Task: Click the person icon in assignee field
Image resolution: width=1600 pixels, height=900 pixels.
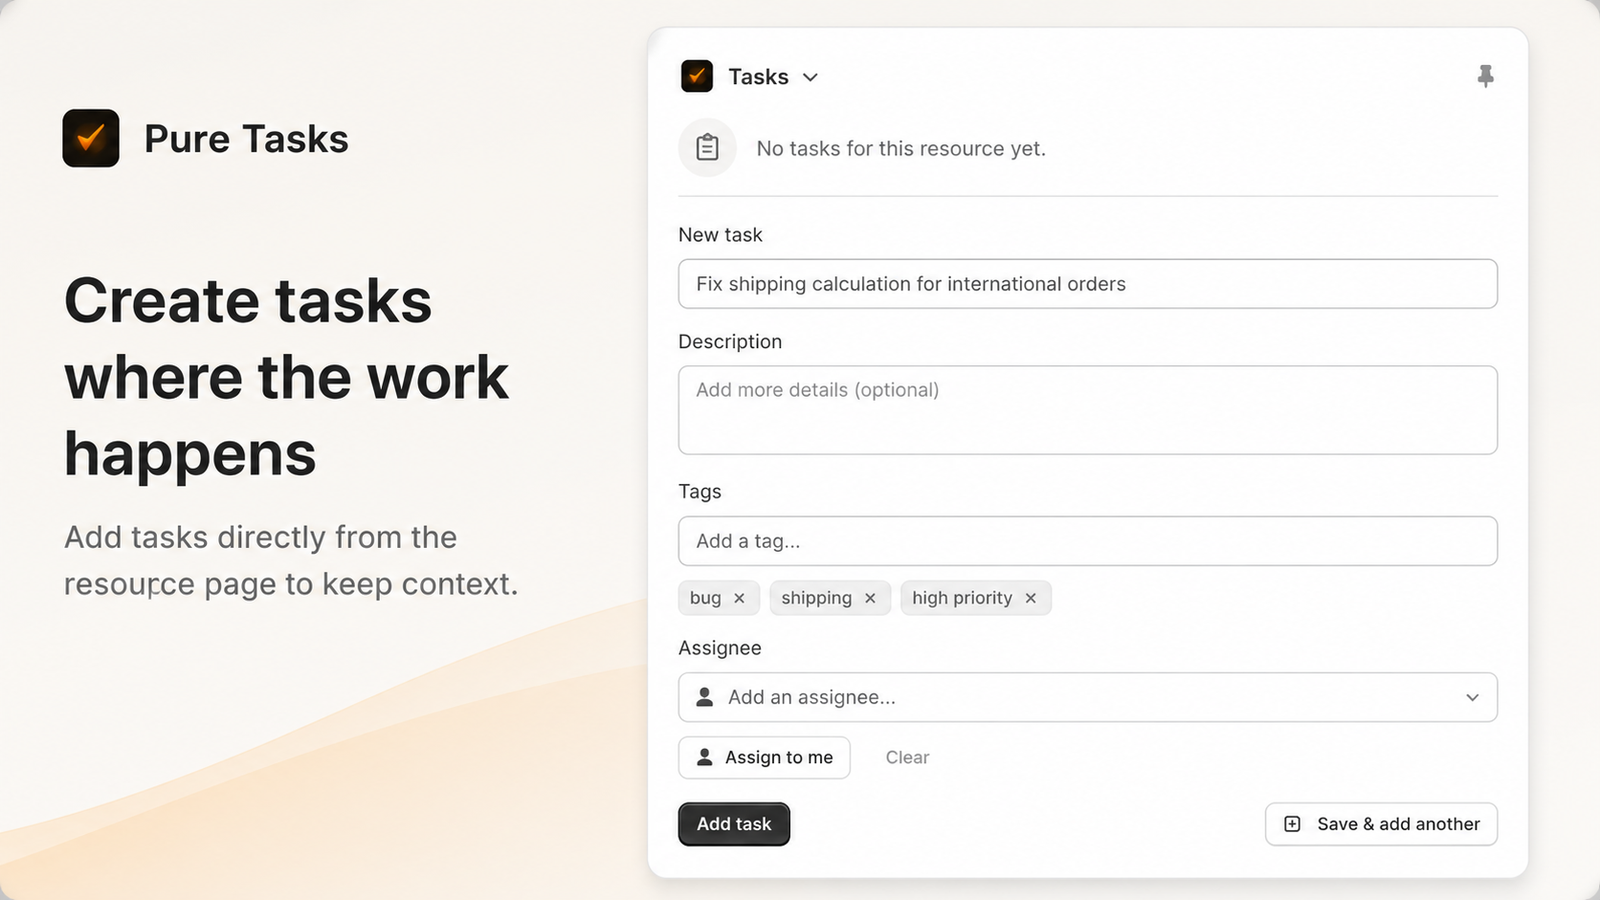Action: point(705,697)
